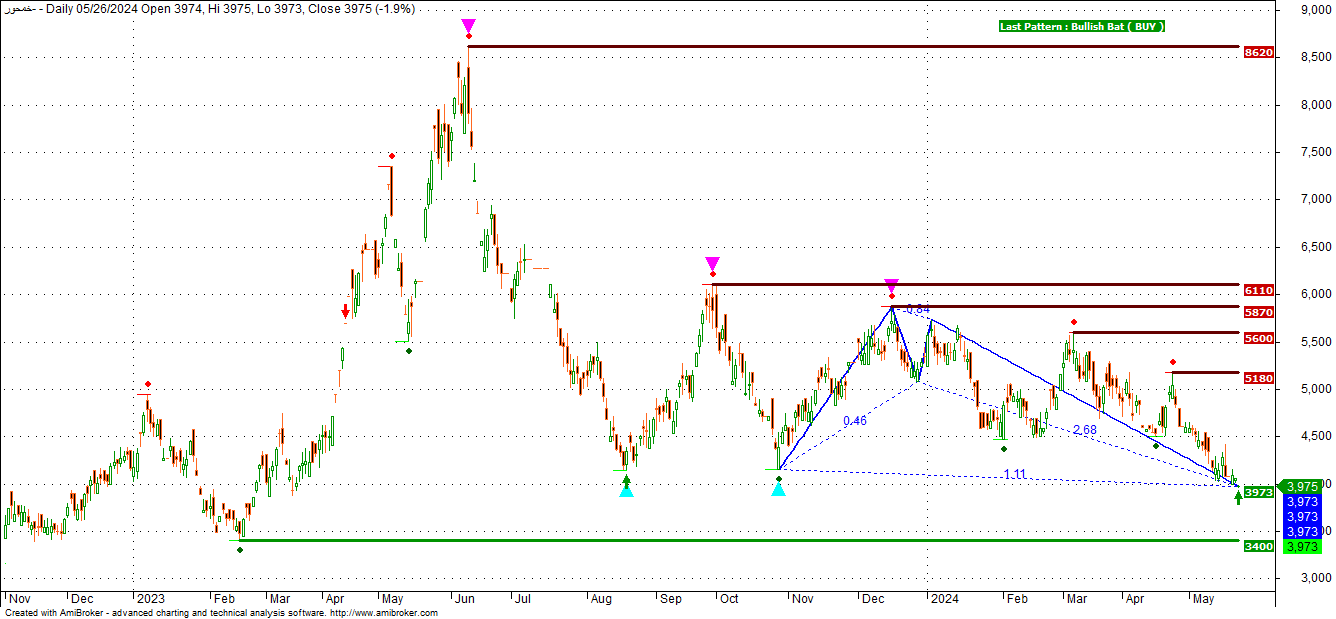The image size is (1336, 619).
Task: Click the 1.11 Fibonacci ratio label
Action: pos(1016,474)
